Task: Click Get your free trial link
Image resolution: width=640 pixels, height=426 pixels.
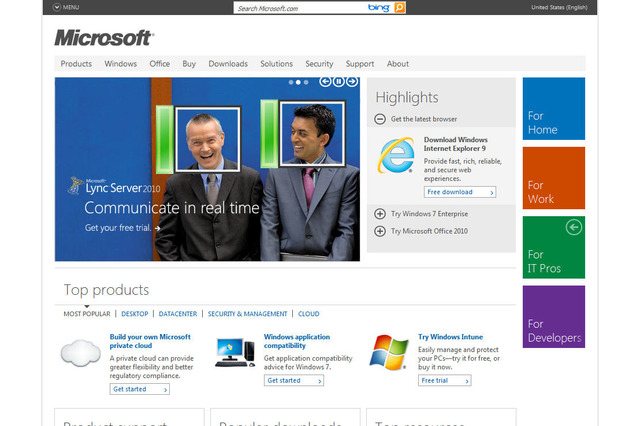Action: pyautogui.click(x=122, y=228)
